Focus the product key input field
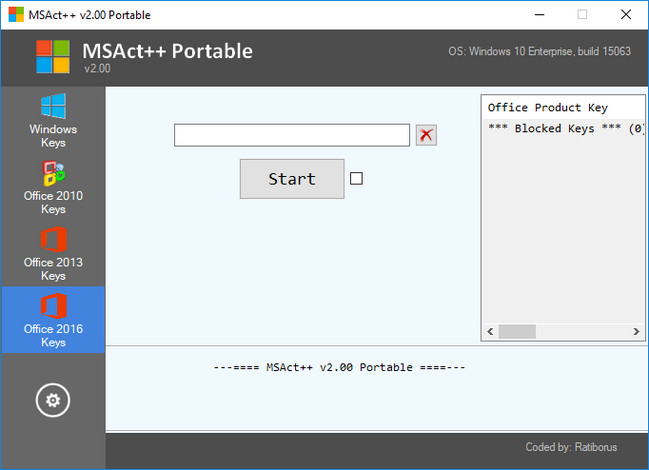This screenshot has width=649, height=470. click(291, 135)
